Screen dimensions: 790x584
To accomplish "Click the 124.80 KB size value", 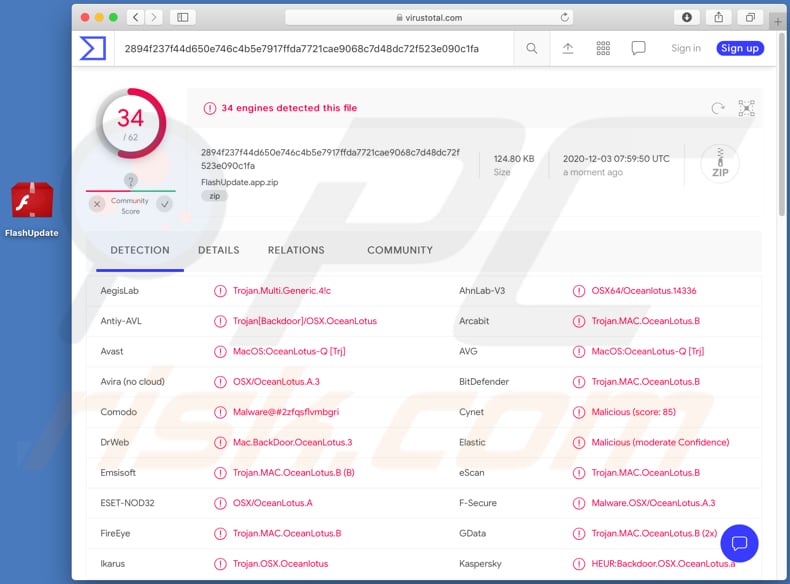I will [513, 159].
